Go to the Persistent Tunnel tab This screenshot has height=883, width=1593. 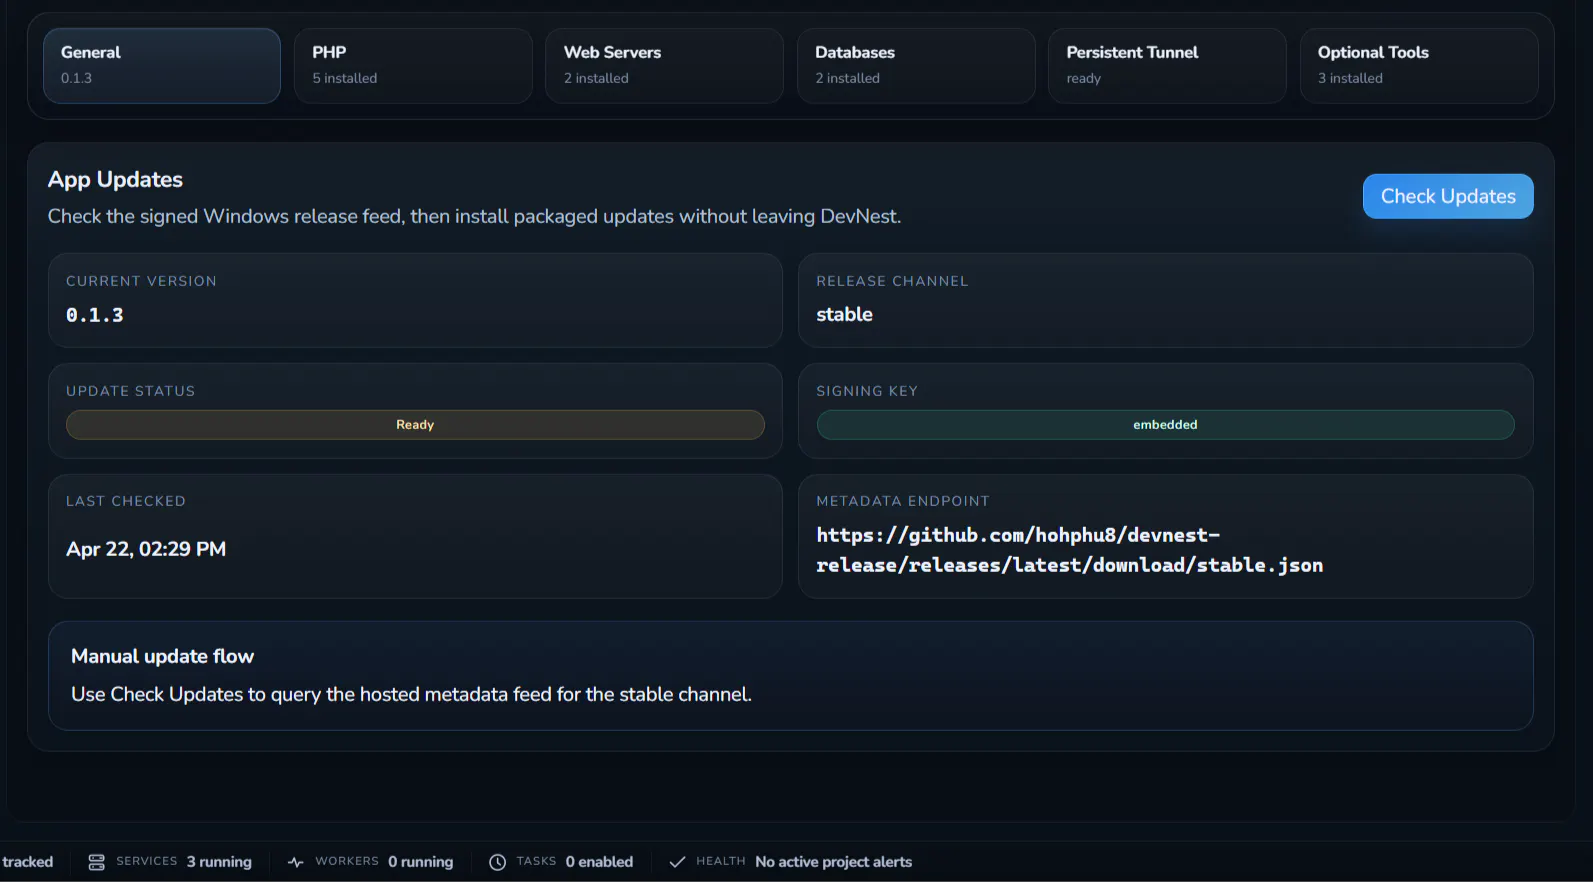point(1167,65)
